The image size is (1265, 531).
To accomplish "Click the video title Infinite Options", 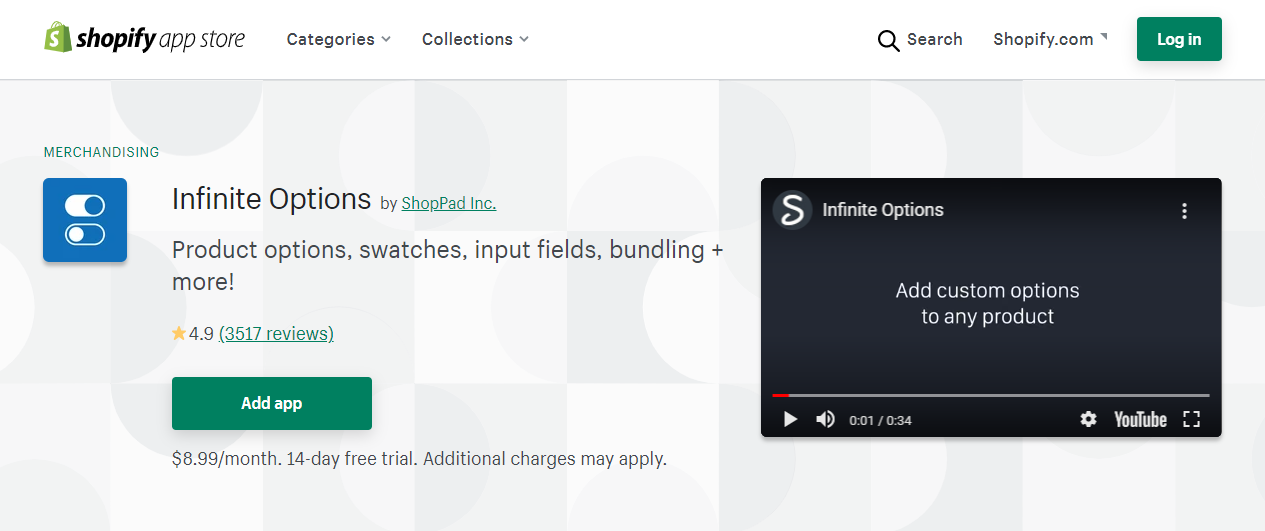I will click(883, 210).
